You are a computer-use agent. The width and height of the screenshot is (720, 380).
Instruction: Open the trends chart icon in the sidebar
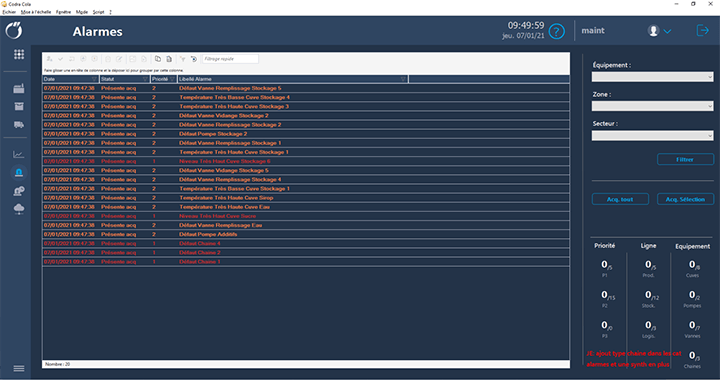19,154
